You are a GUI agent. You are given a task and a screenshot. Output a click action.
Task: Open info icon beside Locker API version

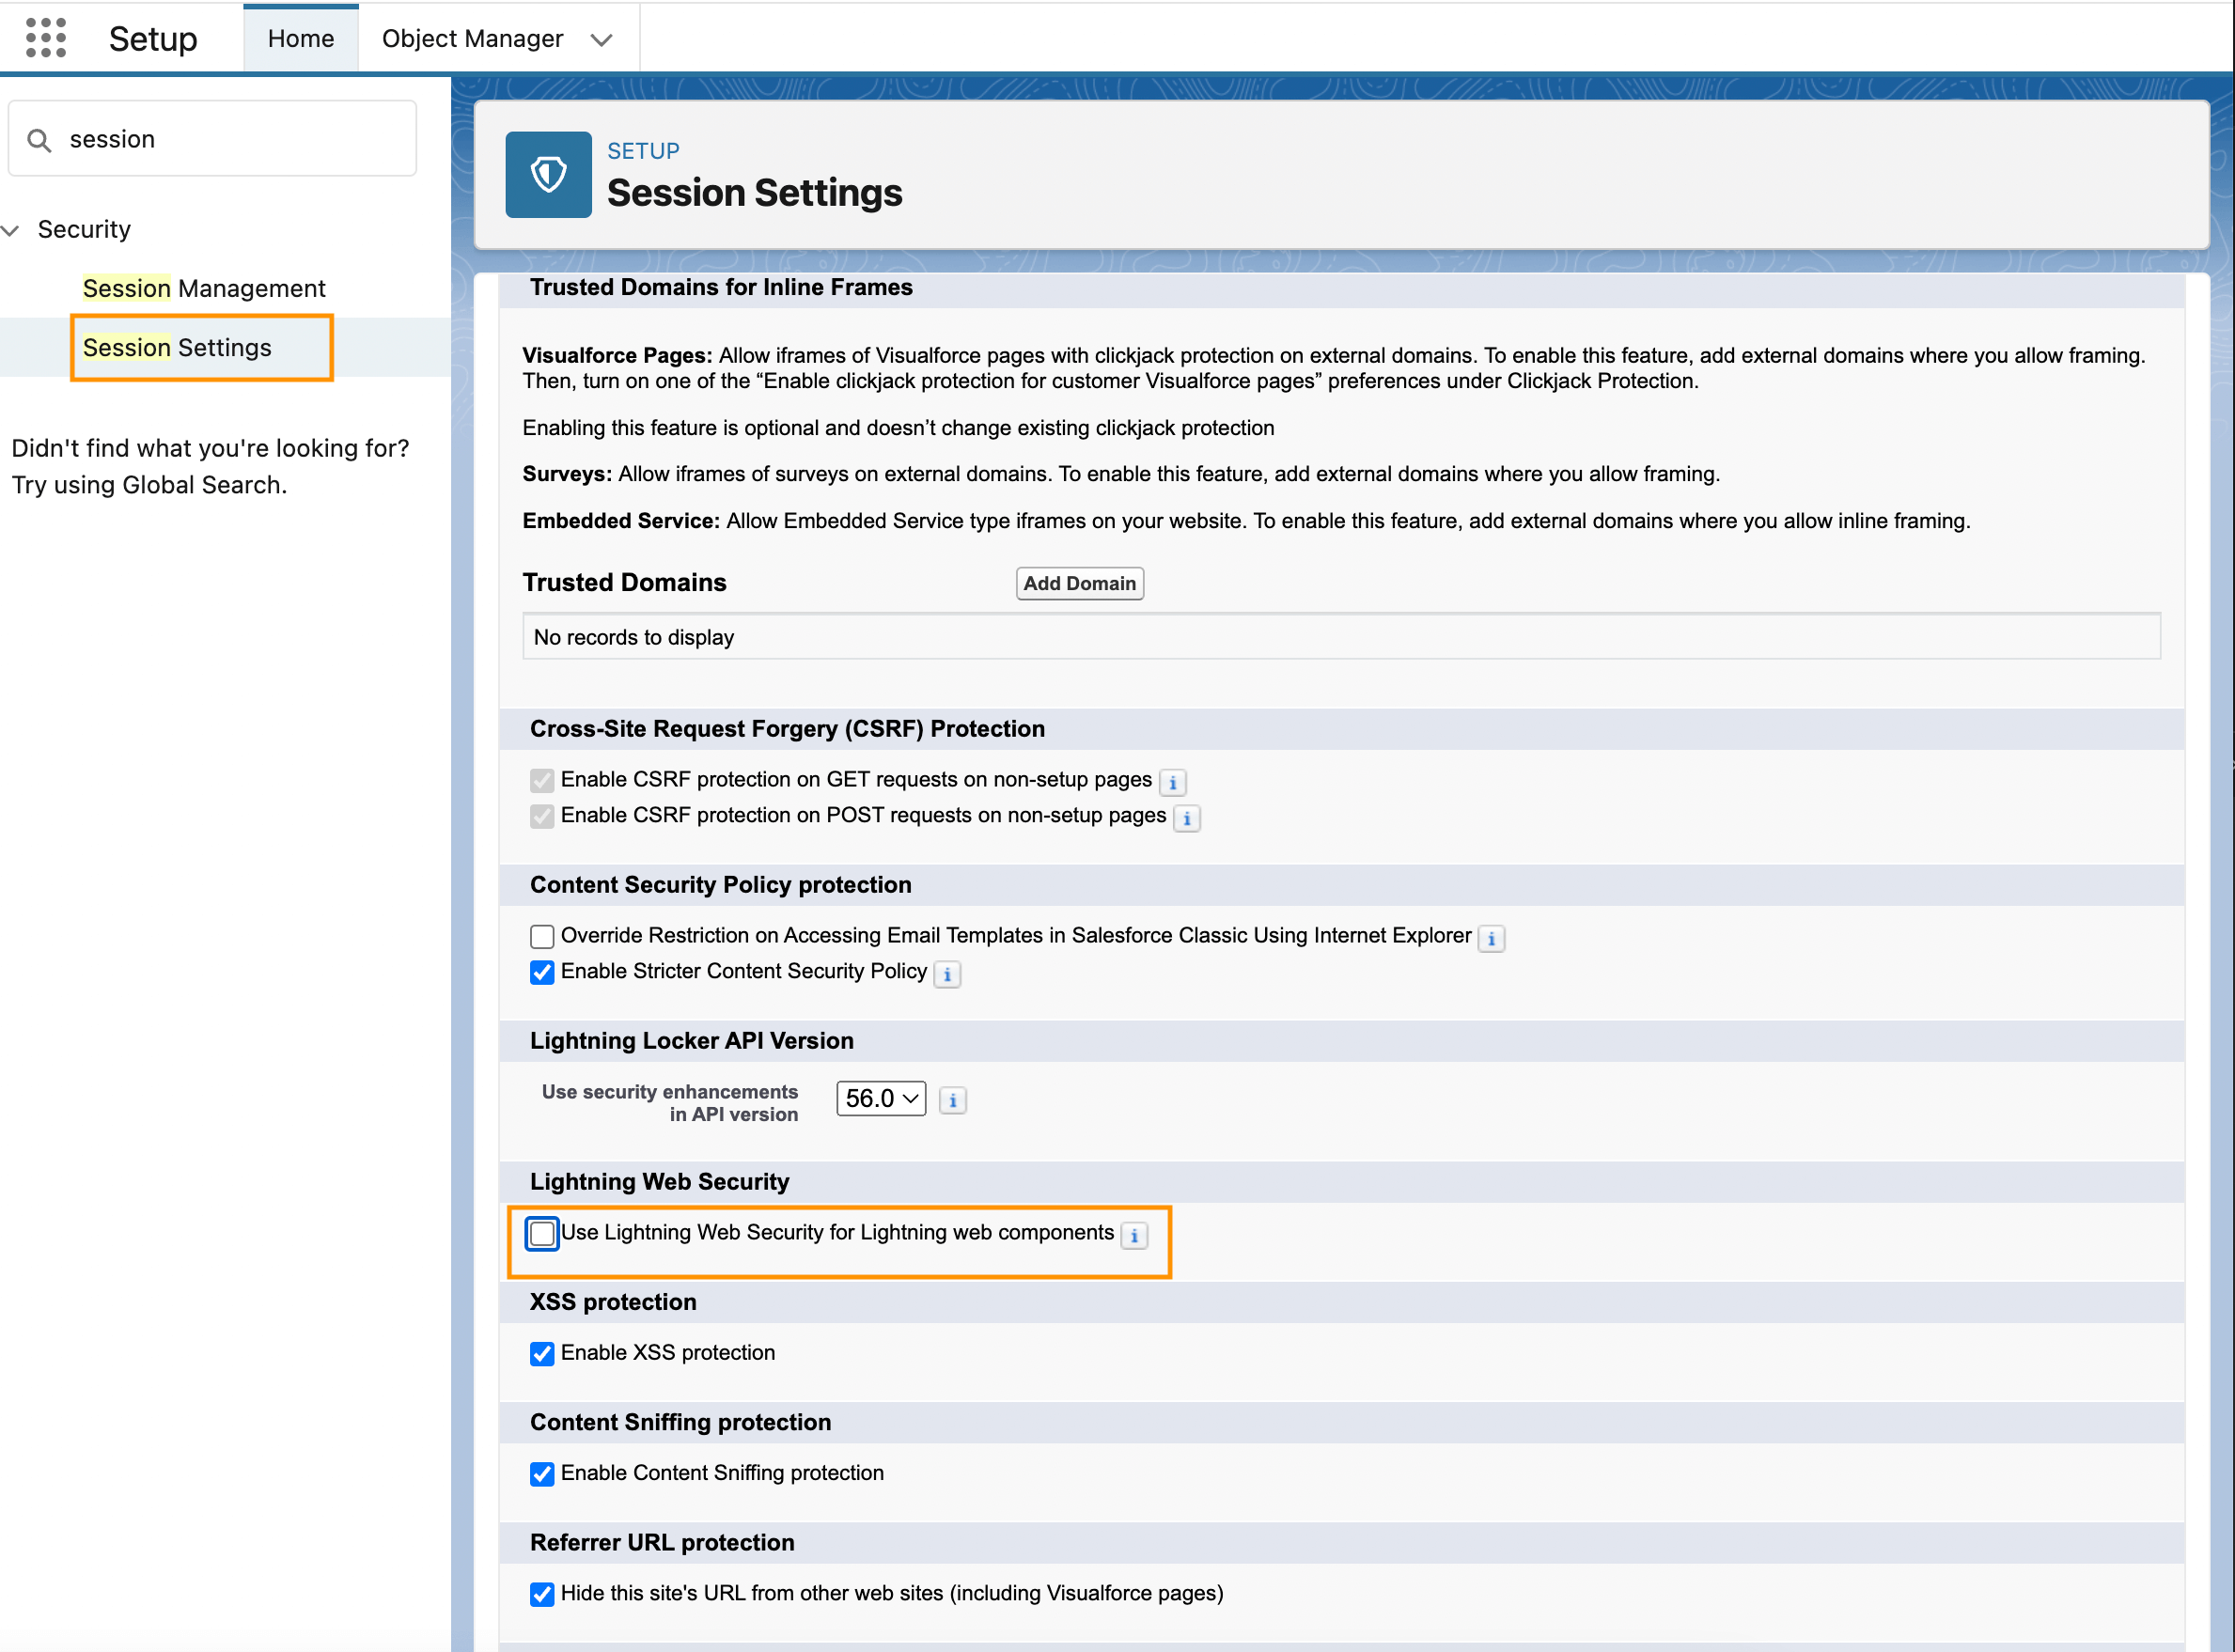click(x=953, y=1100)
